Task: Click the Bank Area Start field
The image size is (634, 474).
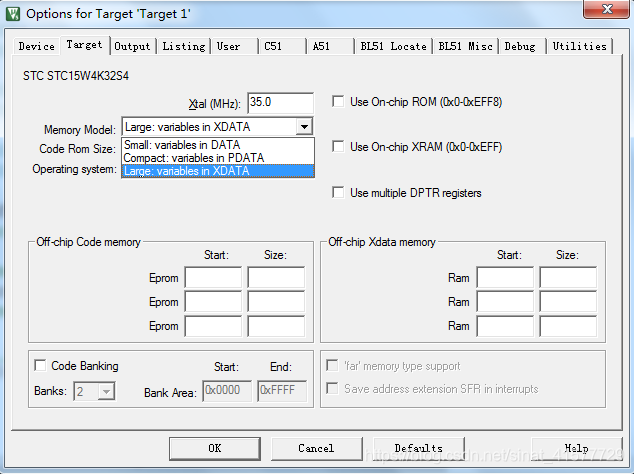Action: tap(227, 391)
